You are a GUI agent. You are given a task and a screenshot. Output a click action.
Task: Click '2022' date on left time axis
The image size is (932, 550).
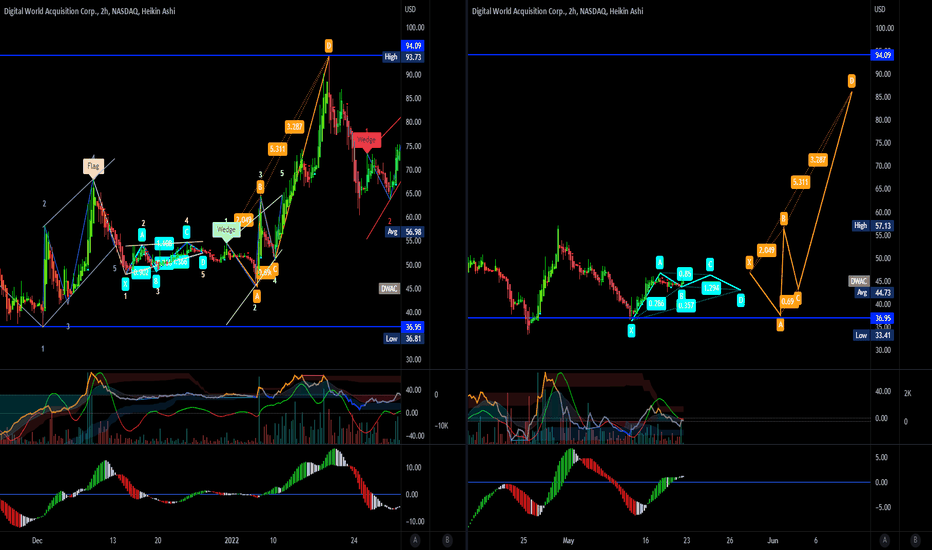pyautogui.click(x=231, y=540)
